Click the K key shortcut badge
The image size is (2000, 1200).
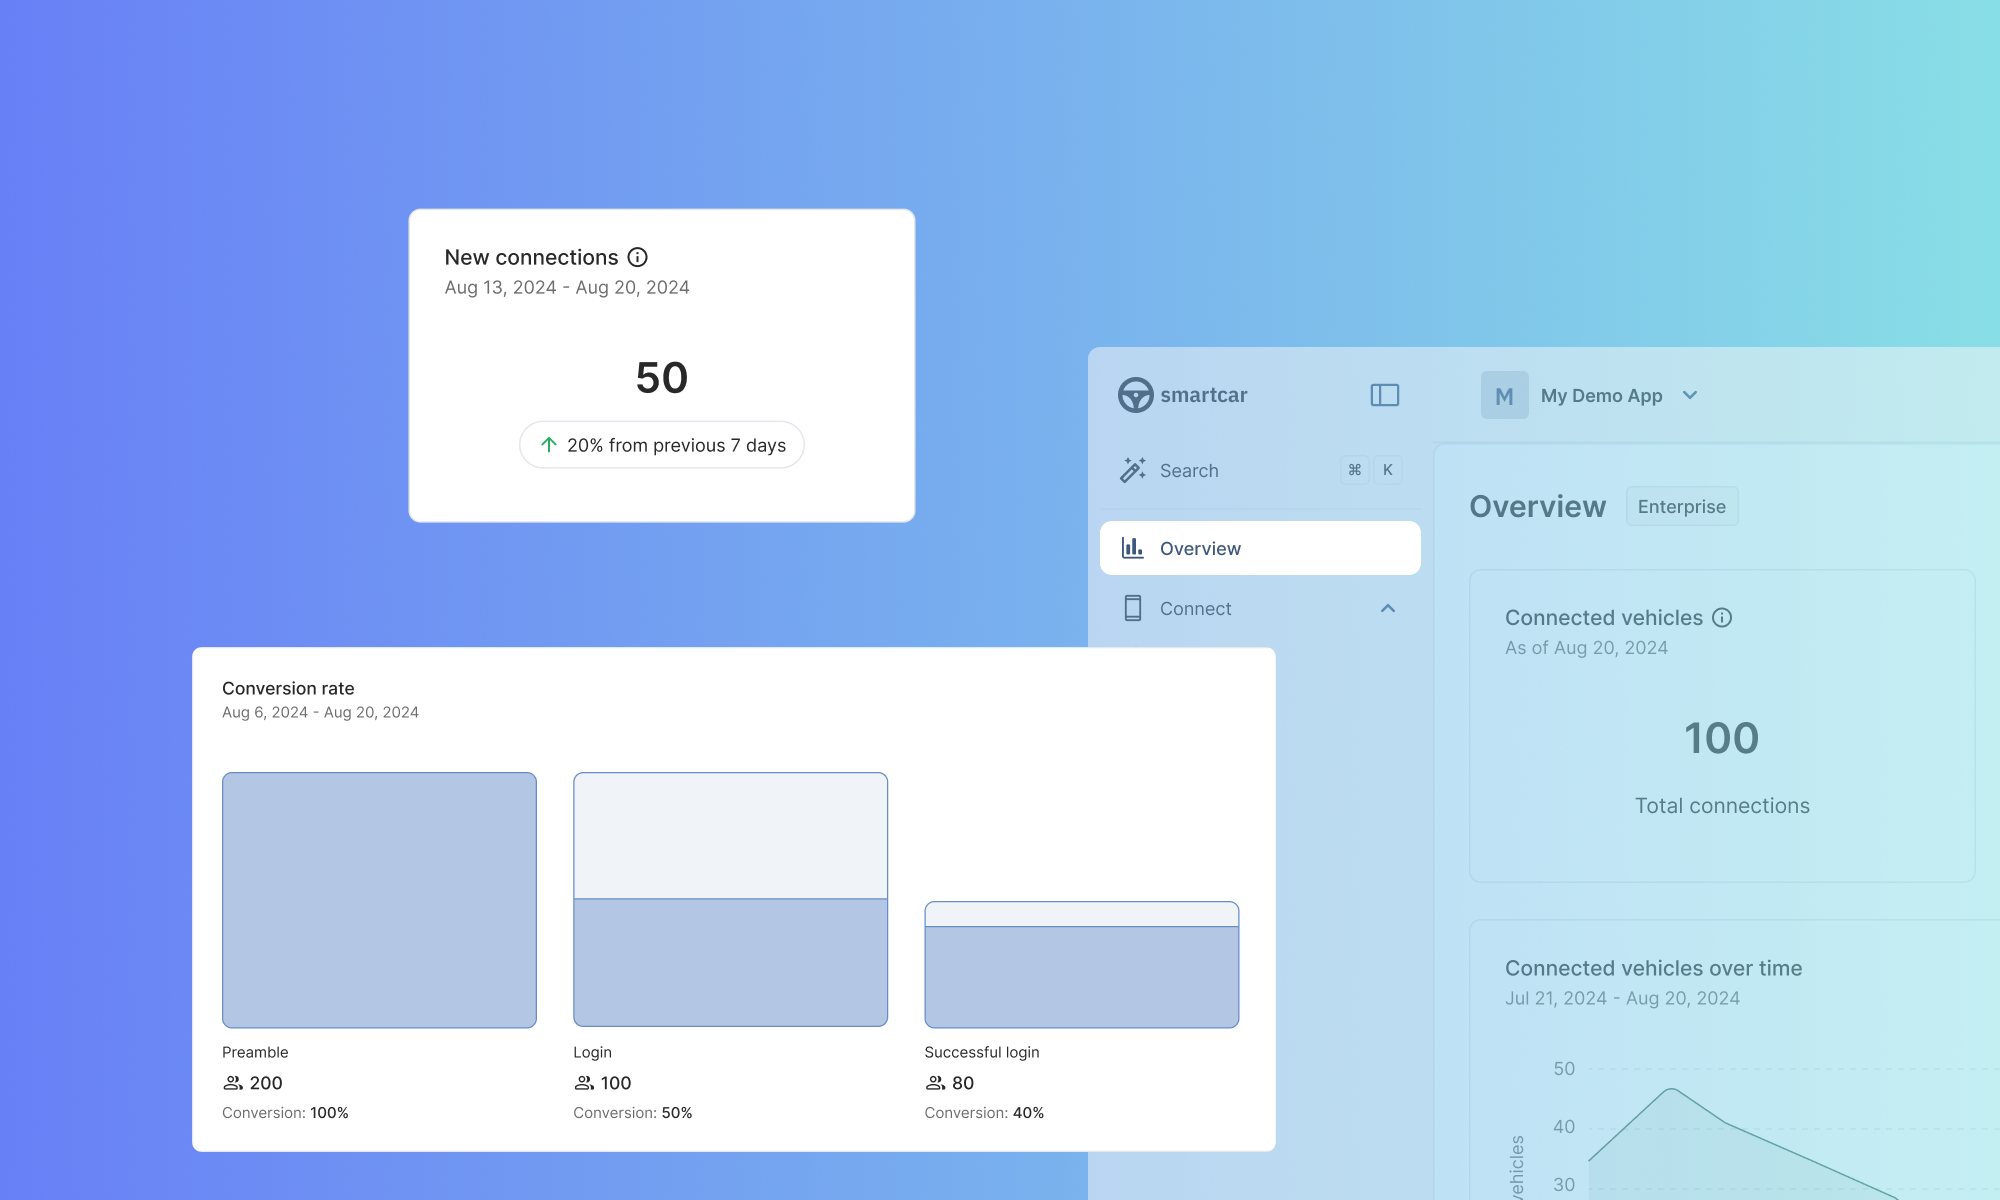(1388, 470)
